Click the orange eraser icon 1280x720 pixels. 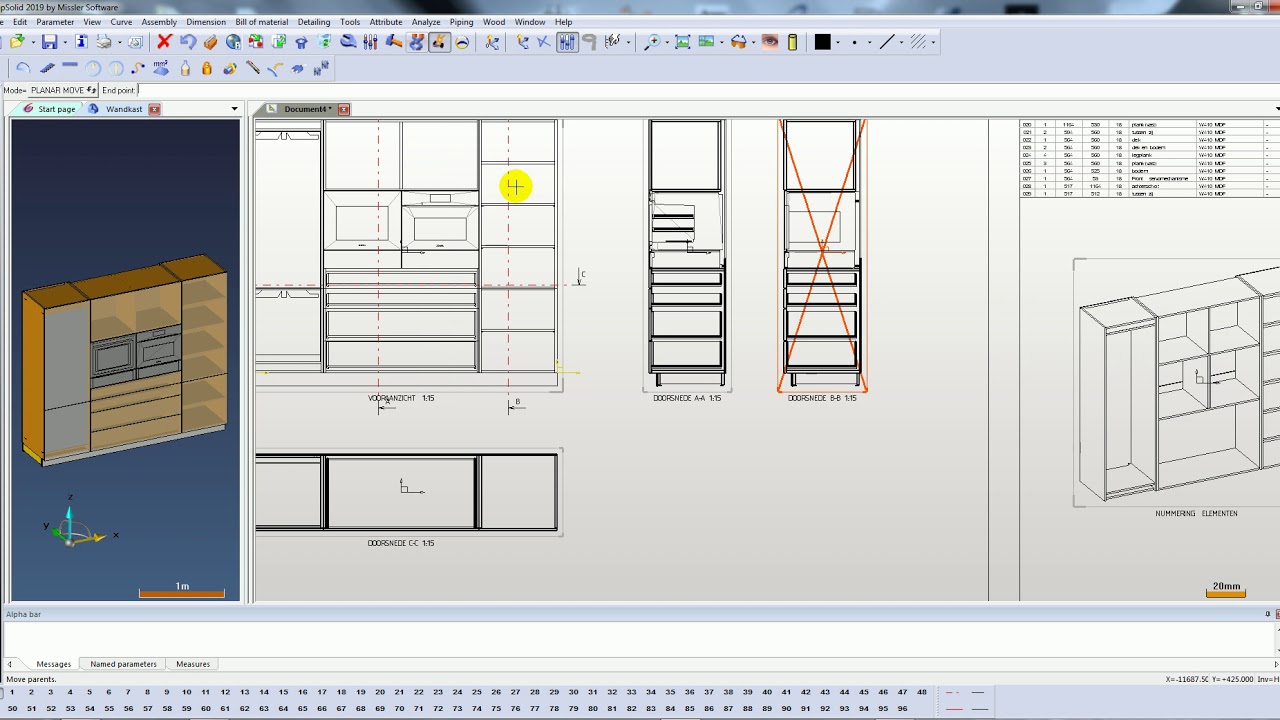pos(211,42)
